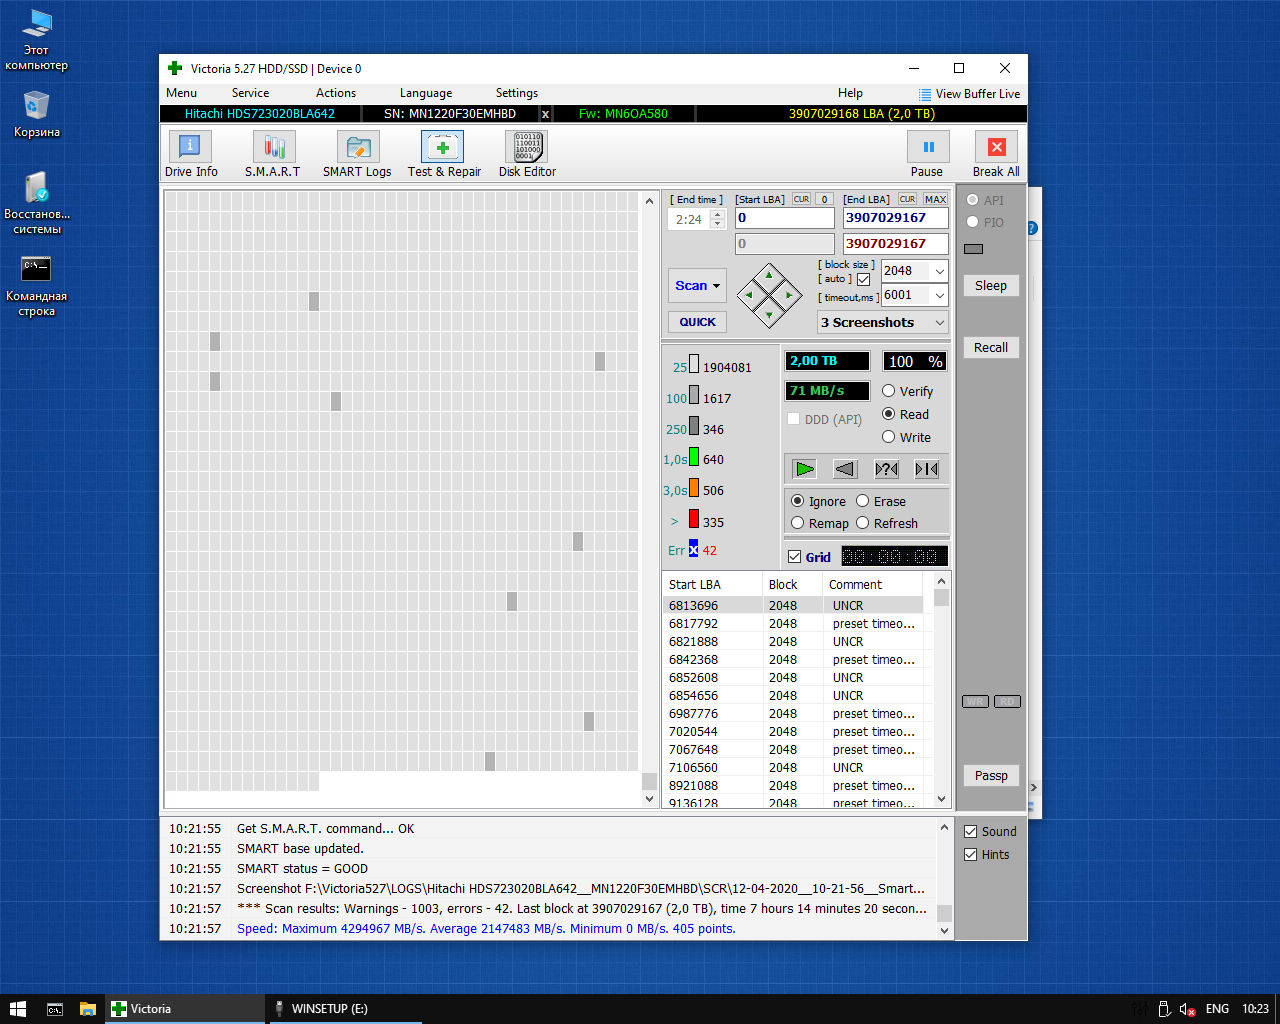Screen dimensions: 1280x1024
Task: Click the MAX button above End LBA
Action: (935, 199)
